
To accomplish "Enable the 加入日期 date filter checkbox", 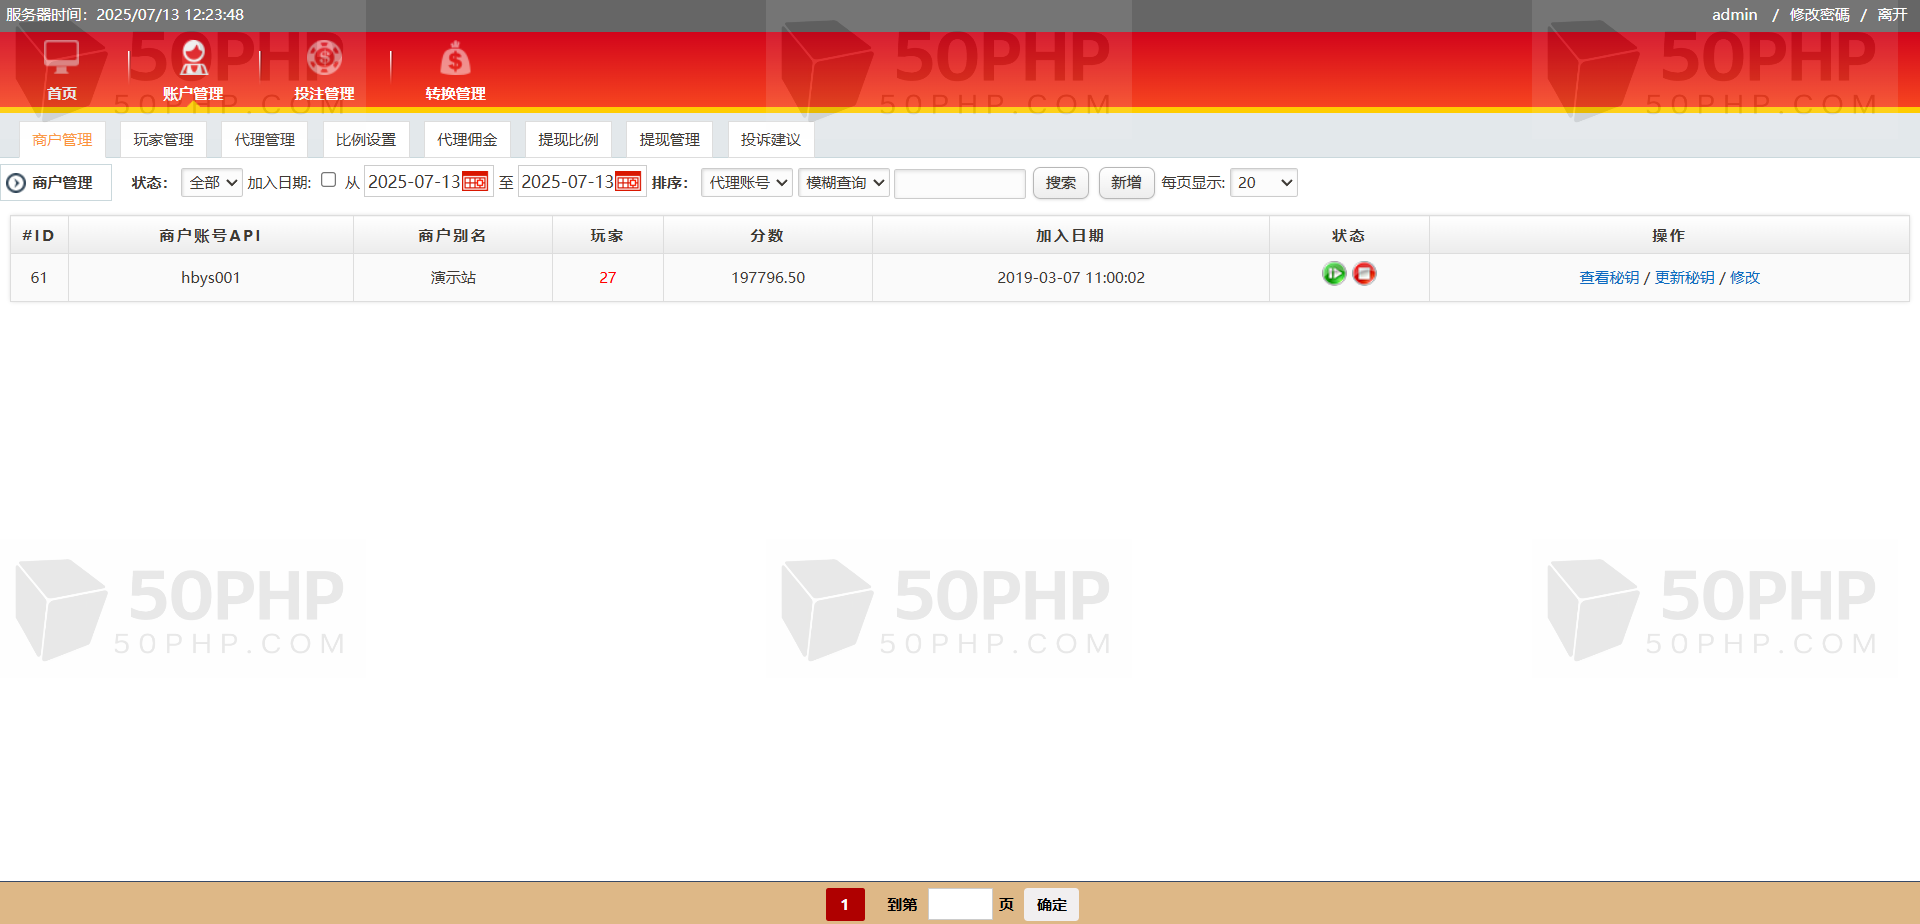I will click(328, 180).
